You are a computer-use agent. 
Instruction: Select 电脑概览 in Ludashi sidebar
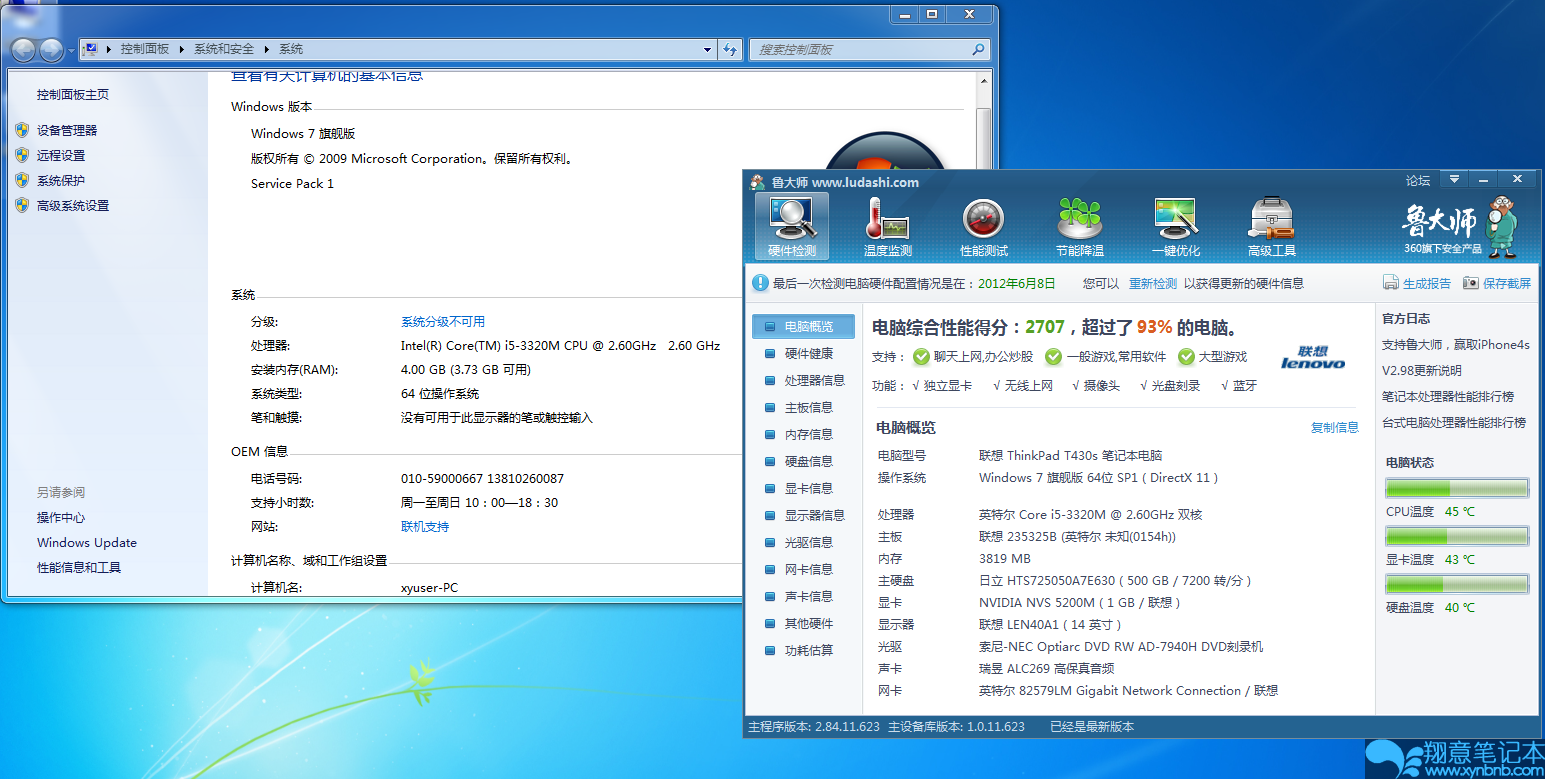coord(804,326)
